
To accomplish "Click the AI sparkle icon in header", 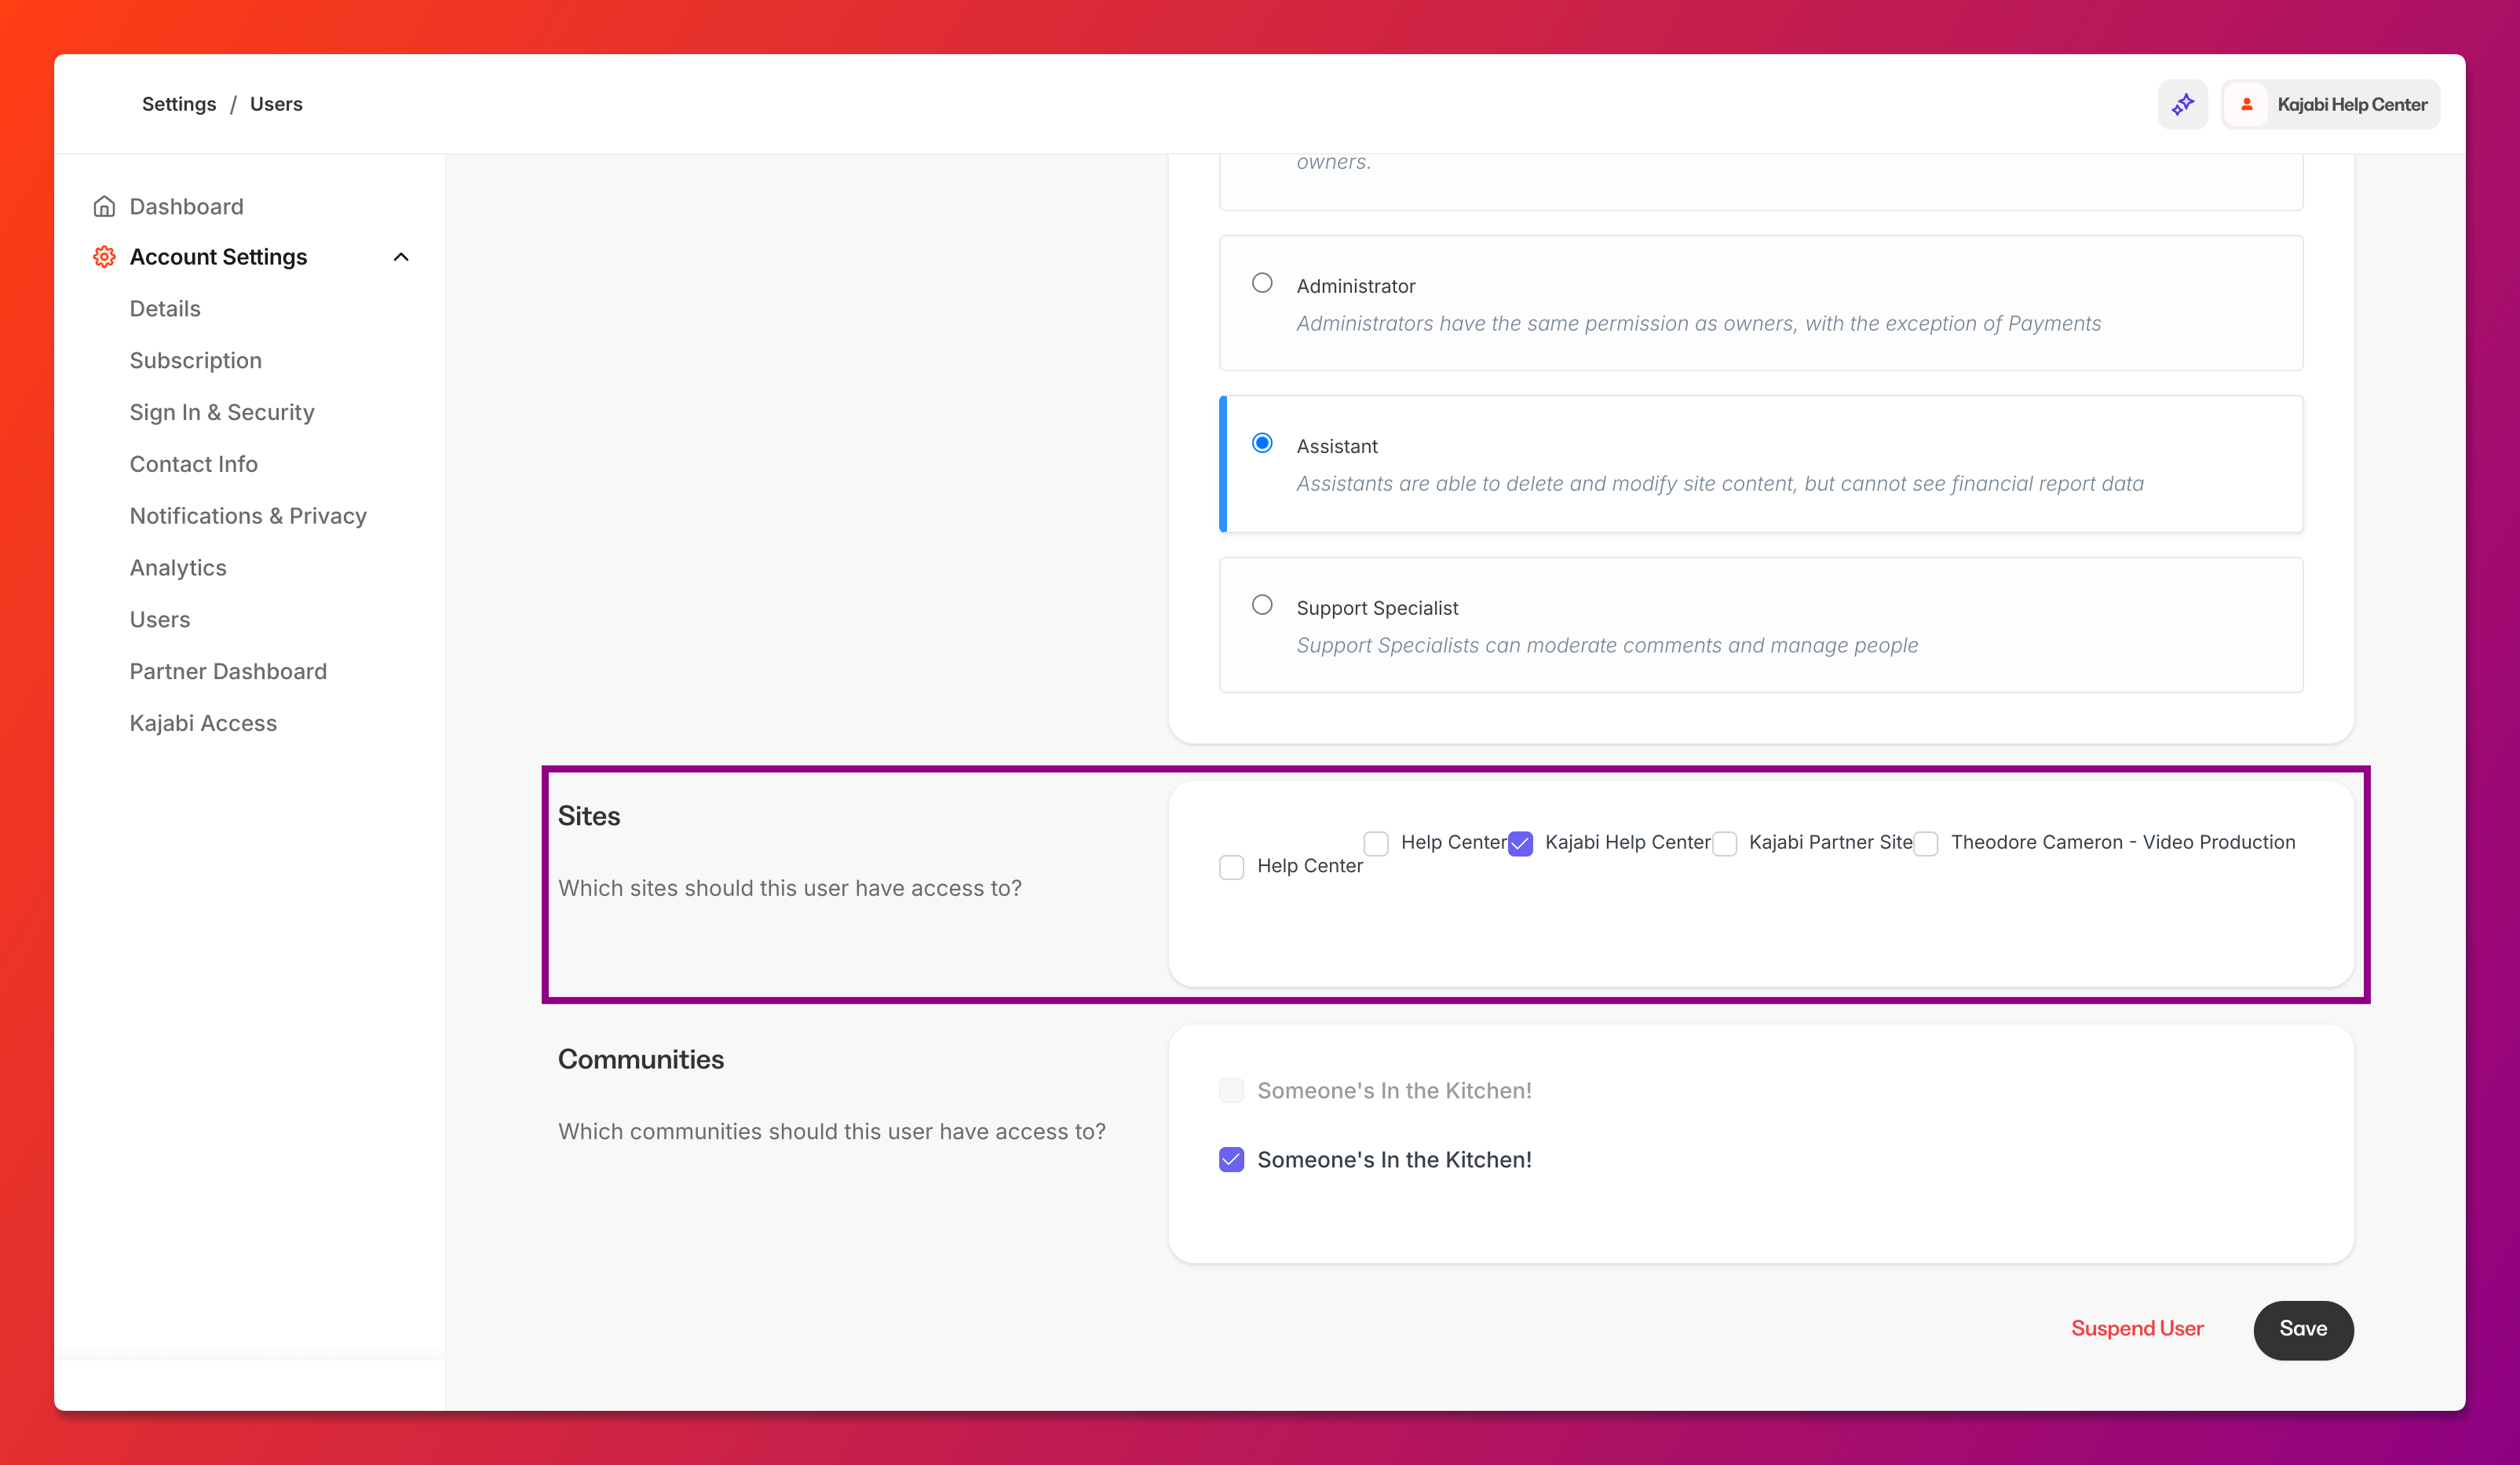I will tap(2182, 104).
